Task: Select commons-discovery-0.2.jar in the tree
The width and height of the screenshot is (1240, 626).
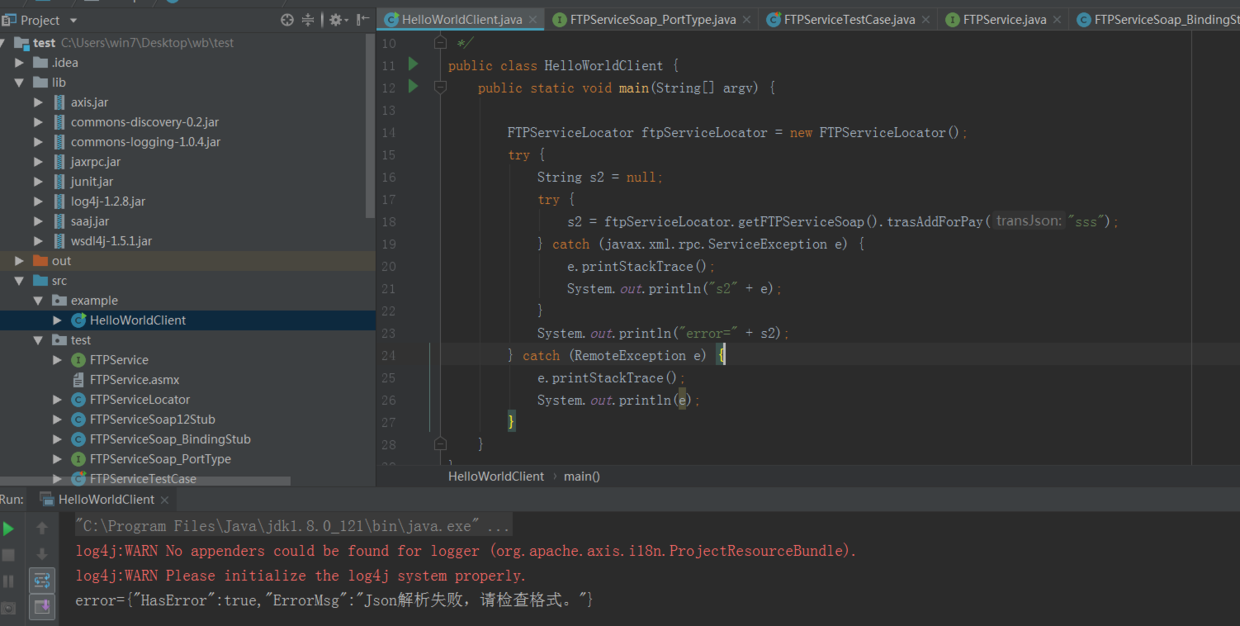Action: (x=144, y=122)
